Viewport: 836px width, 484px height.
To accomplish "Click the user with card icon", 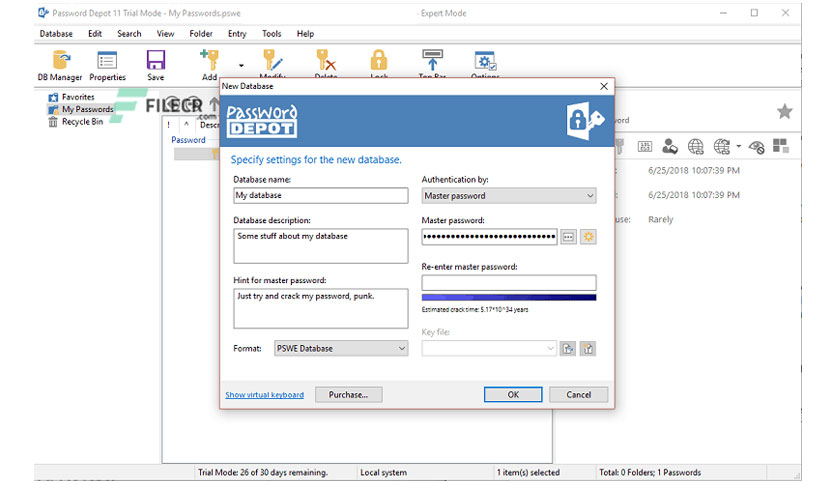I will click(x=670, y=146).
